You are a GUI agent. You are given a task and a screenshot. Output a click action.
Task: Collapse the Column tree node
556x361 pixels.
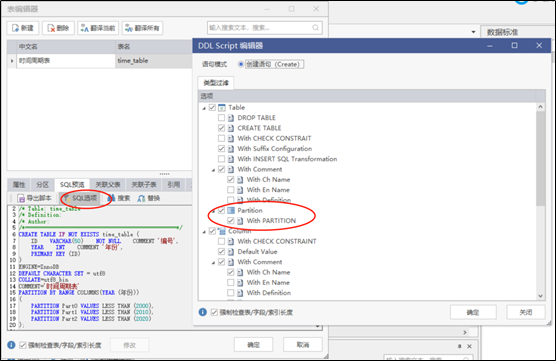click(204, 232)
